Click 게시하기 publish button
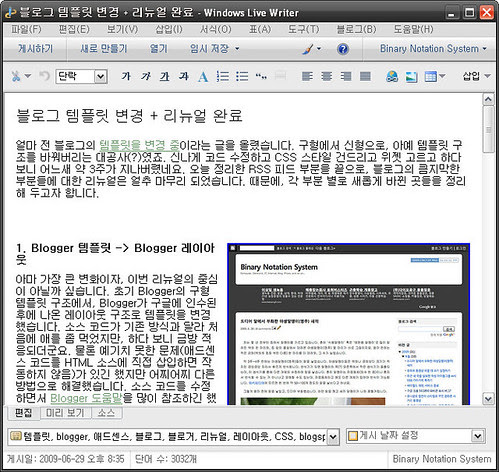 pos(35,49)
